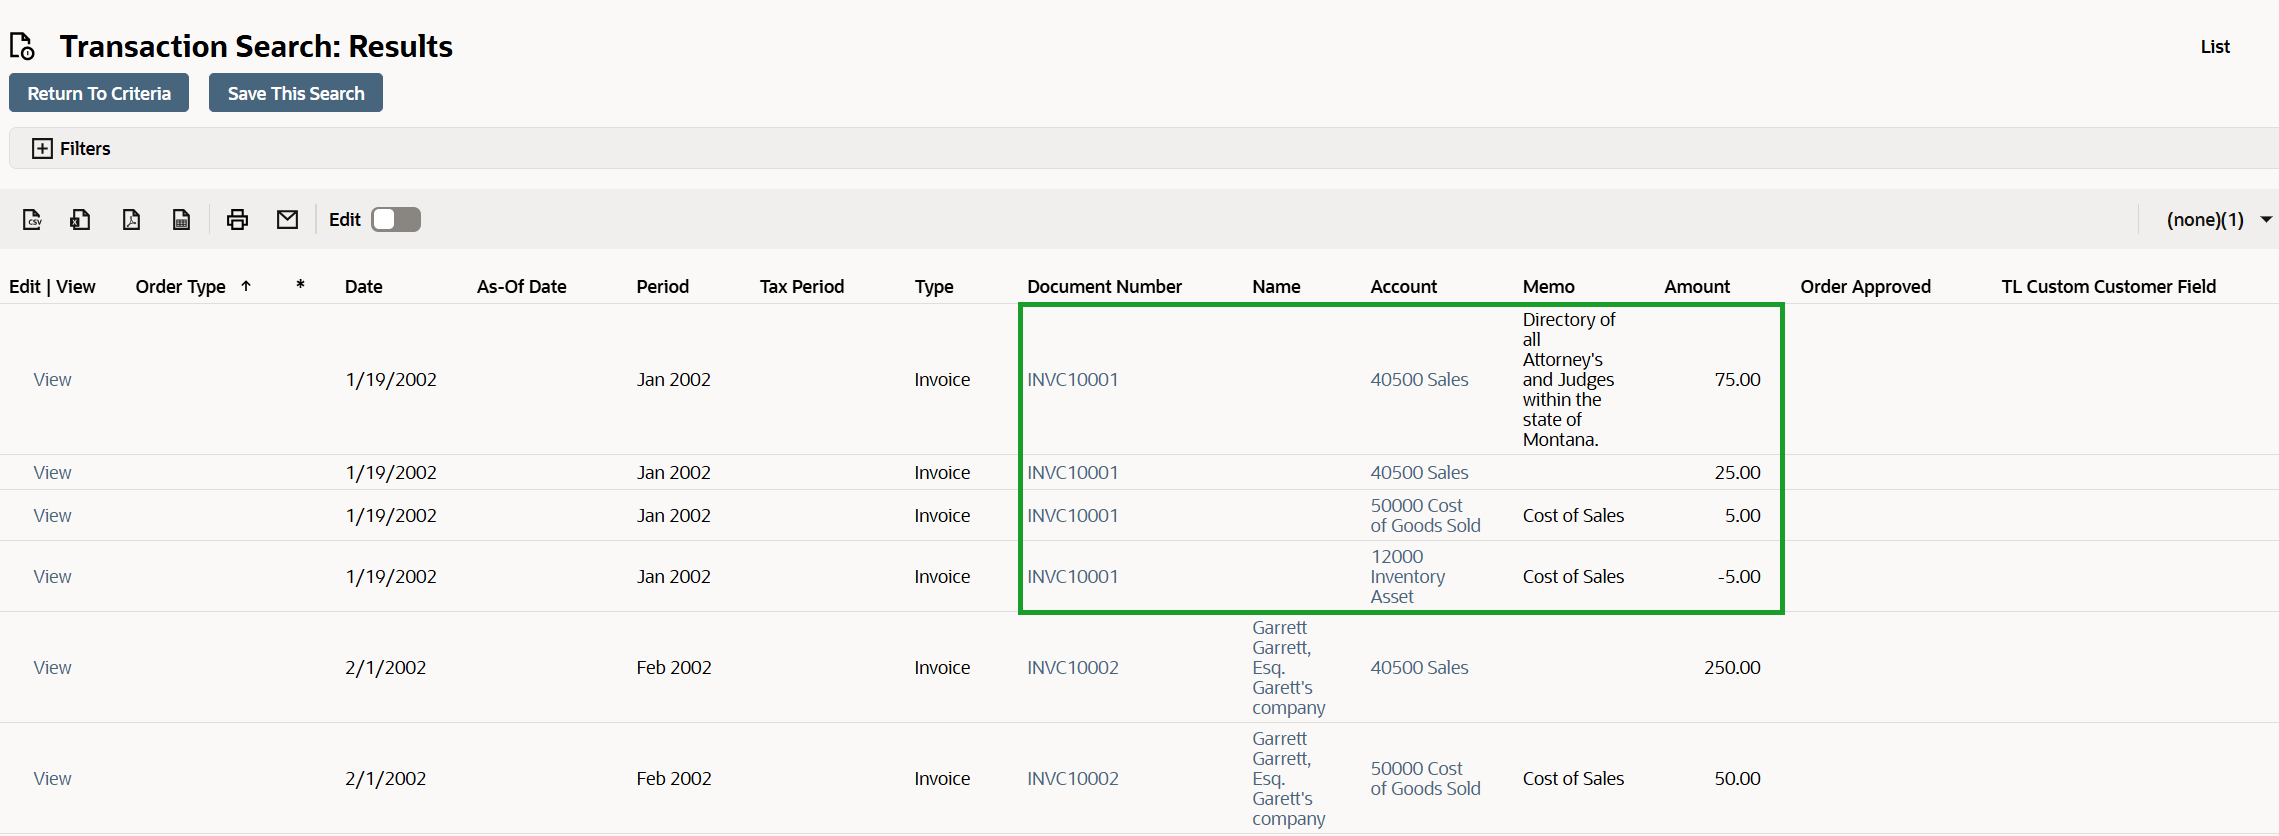Open INVC10001 in the 5.00 row

coord(1073,516)
